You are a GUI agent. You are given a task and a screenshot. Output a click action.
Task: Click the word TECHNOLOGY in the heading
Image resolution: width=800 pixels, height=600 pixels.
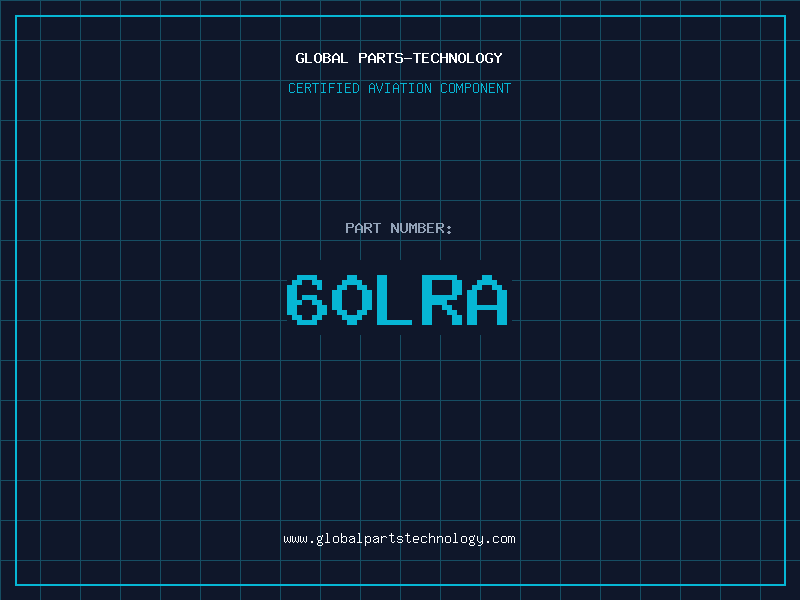click(x=458, y=58)
